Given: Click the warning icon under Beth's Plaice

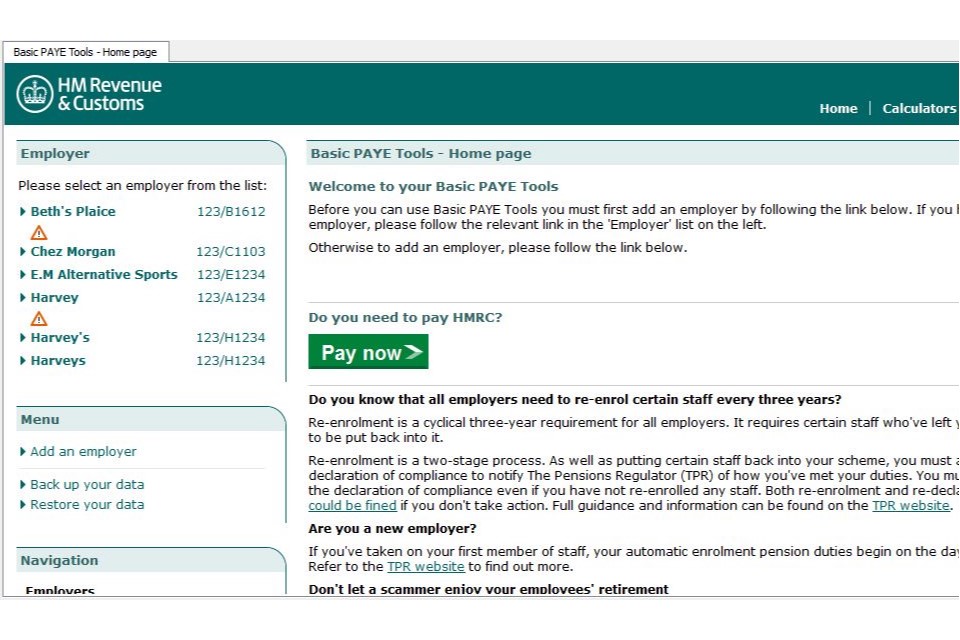Looking at the screenshot, I should pyautogui.click(x=39, y=232).
